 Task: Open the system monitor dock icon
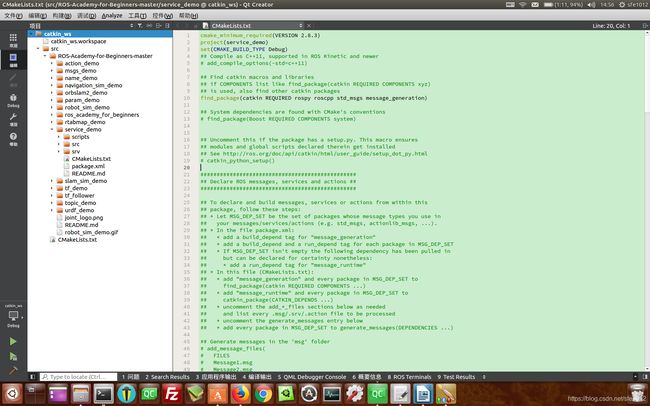[x=332, y=394]
